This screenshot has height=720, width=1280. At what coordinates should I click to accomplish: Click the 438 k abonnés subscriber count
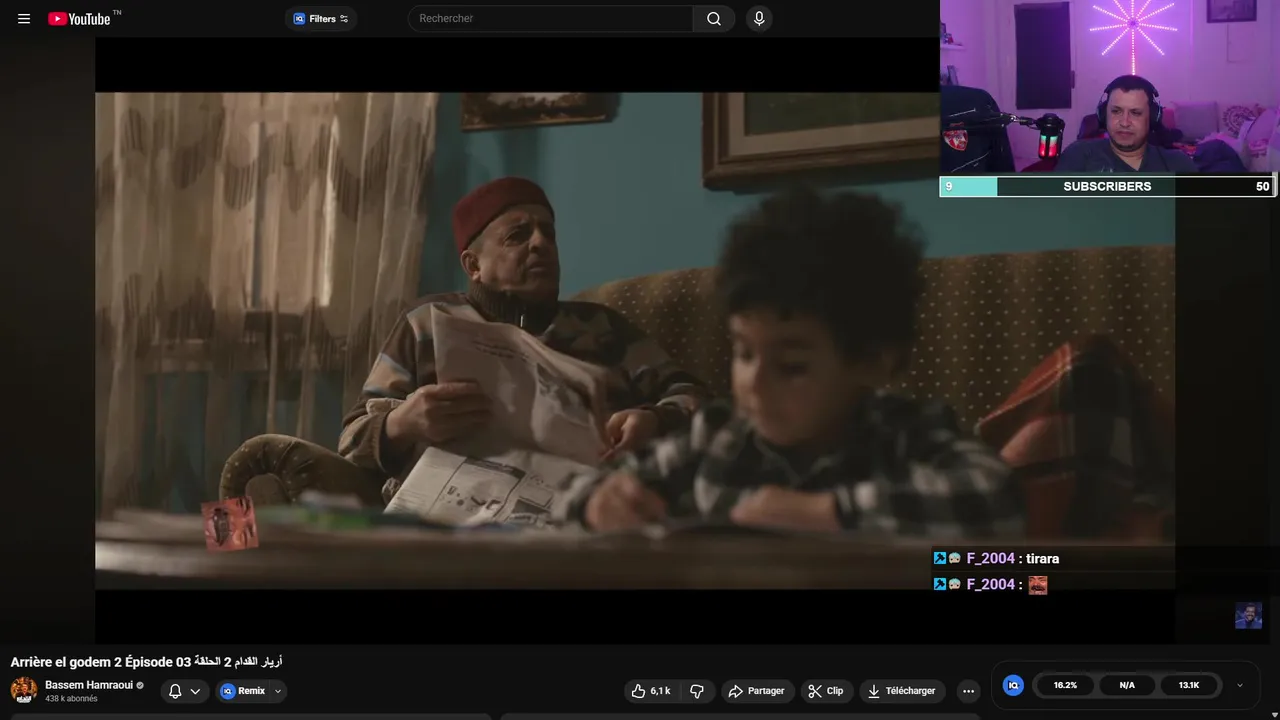(x=71, y=699)
